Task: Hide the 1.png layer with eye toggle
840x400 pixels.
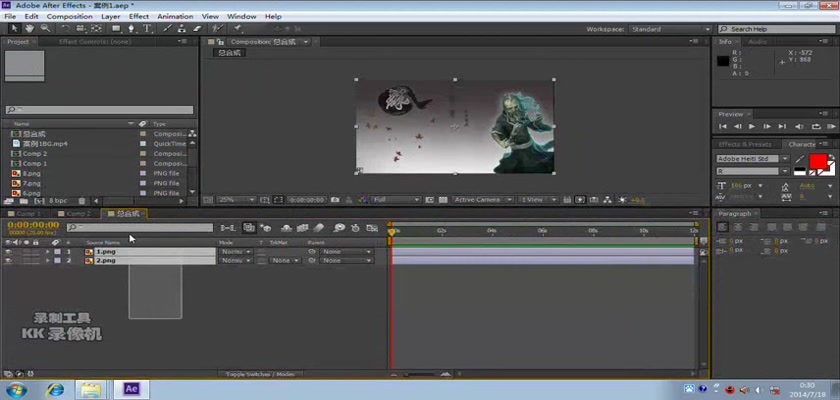Action: pos(8,252)
